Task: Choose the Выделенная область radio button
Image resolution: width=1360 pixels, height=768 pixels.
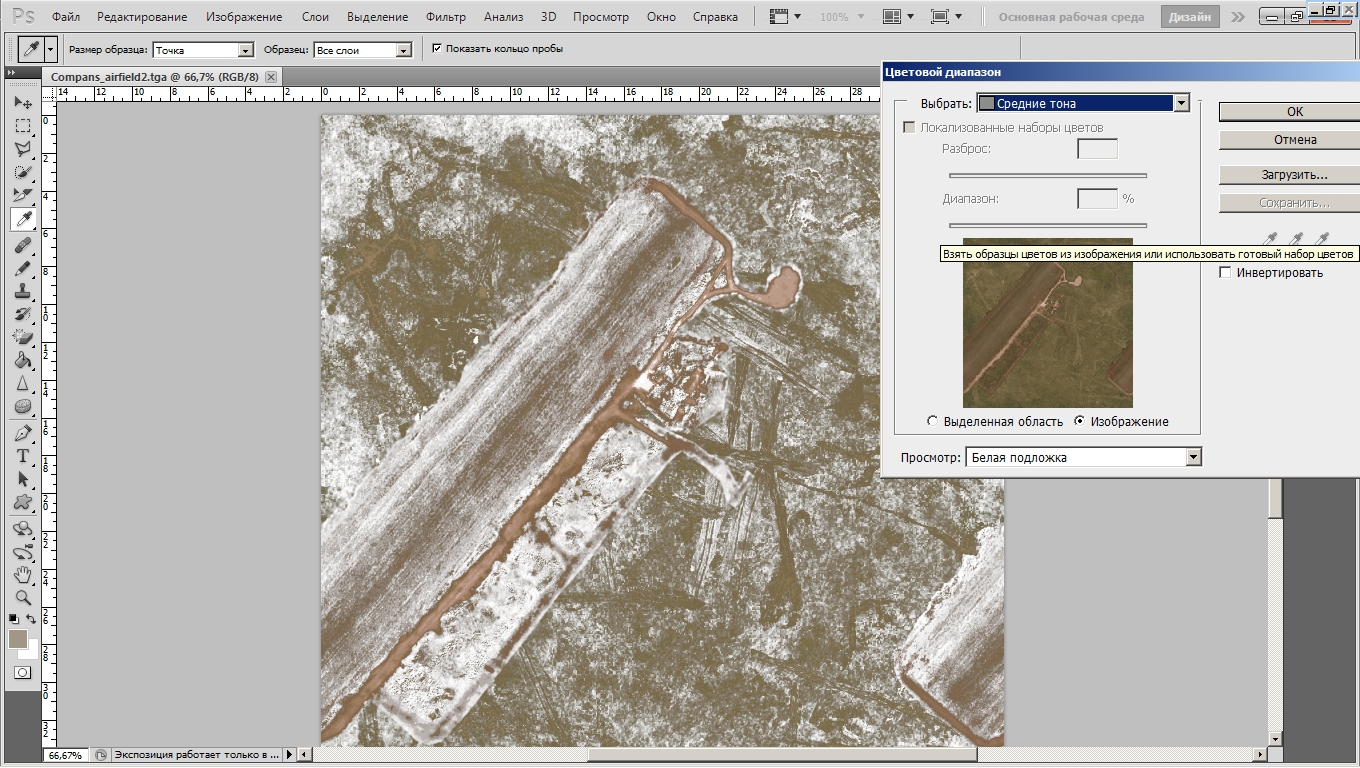Action: coord(933,422)
